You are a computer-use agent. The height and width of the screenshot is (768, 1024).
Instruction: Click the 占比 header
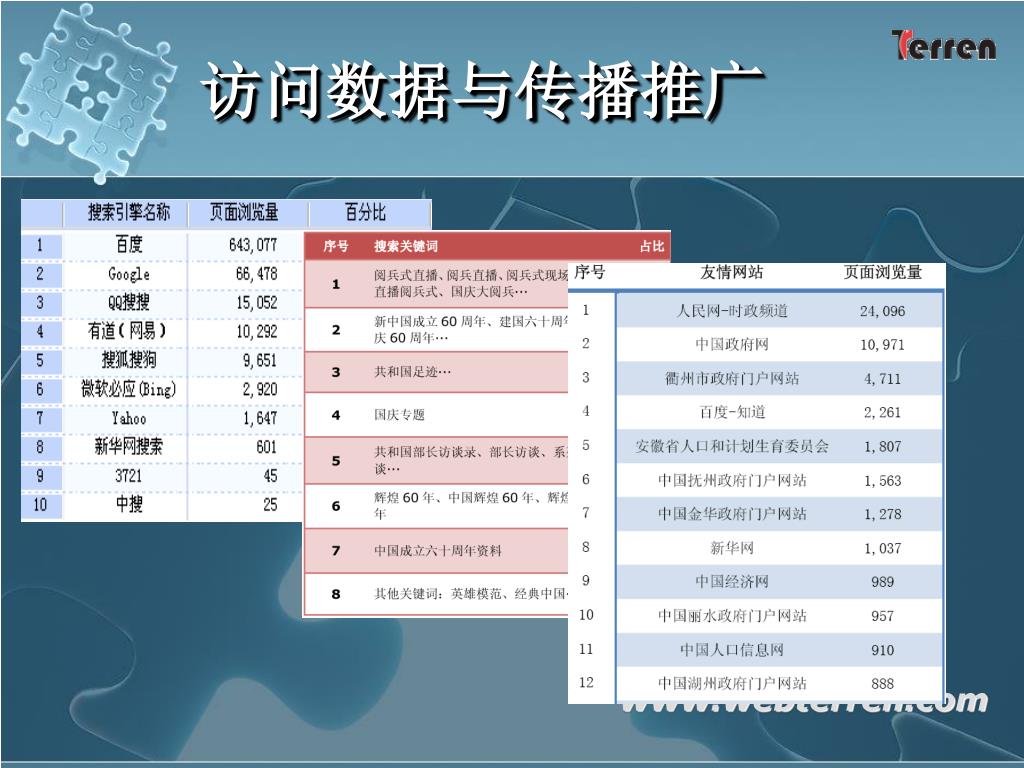[x=652, y=246]
